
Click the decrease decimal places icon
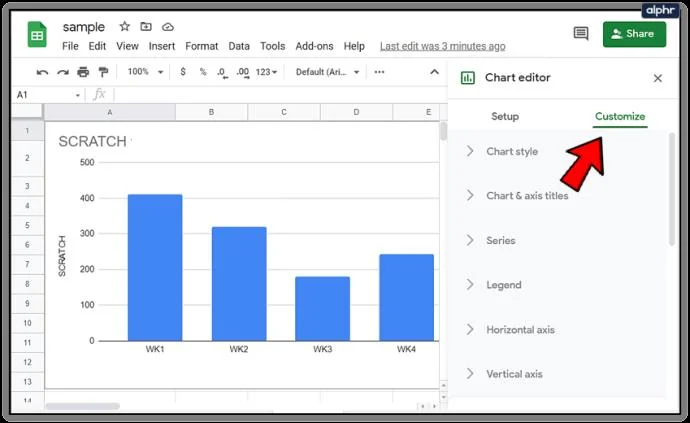coord(223,73)
